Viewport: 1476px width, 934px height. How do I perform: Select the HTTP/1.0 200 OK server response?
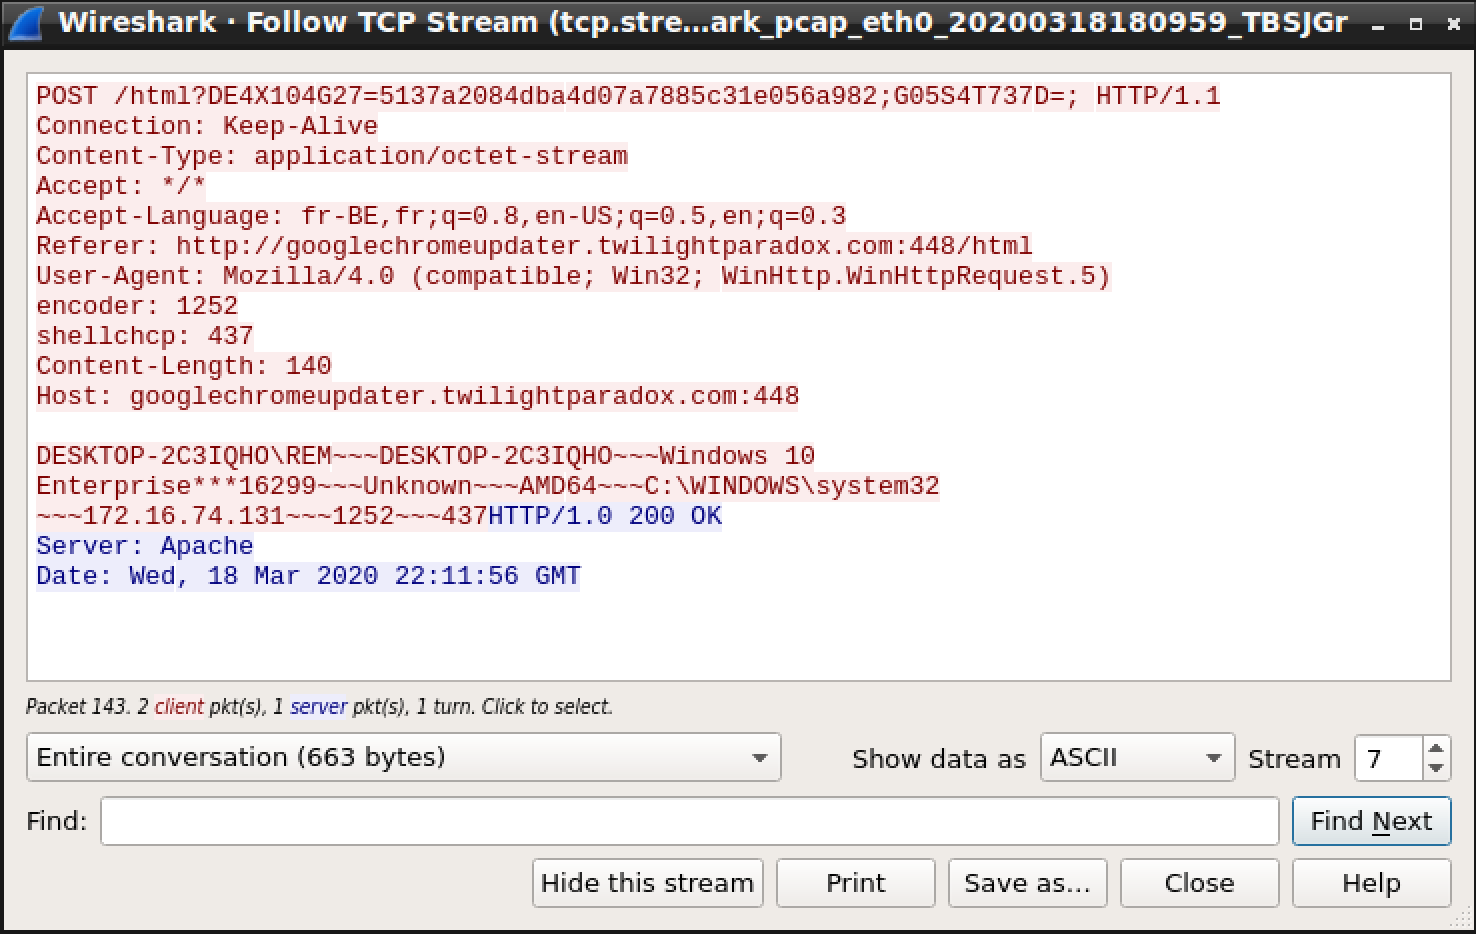(605, 516)
